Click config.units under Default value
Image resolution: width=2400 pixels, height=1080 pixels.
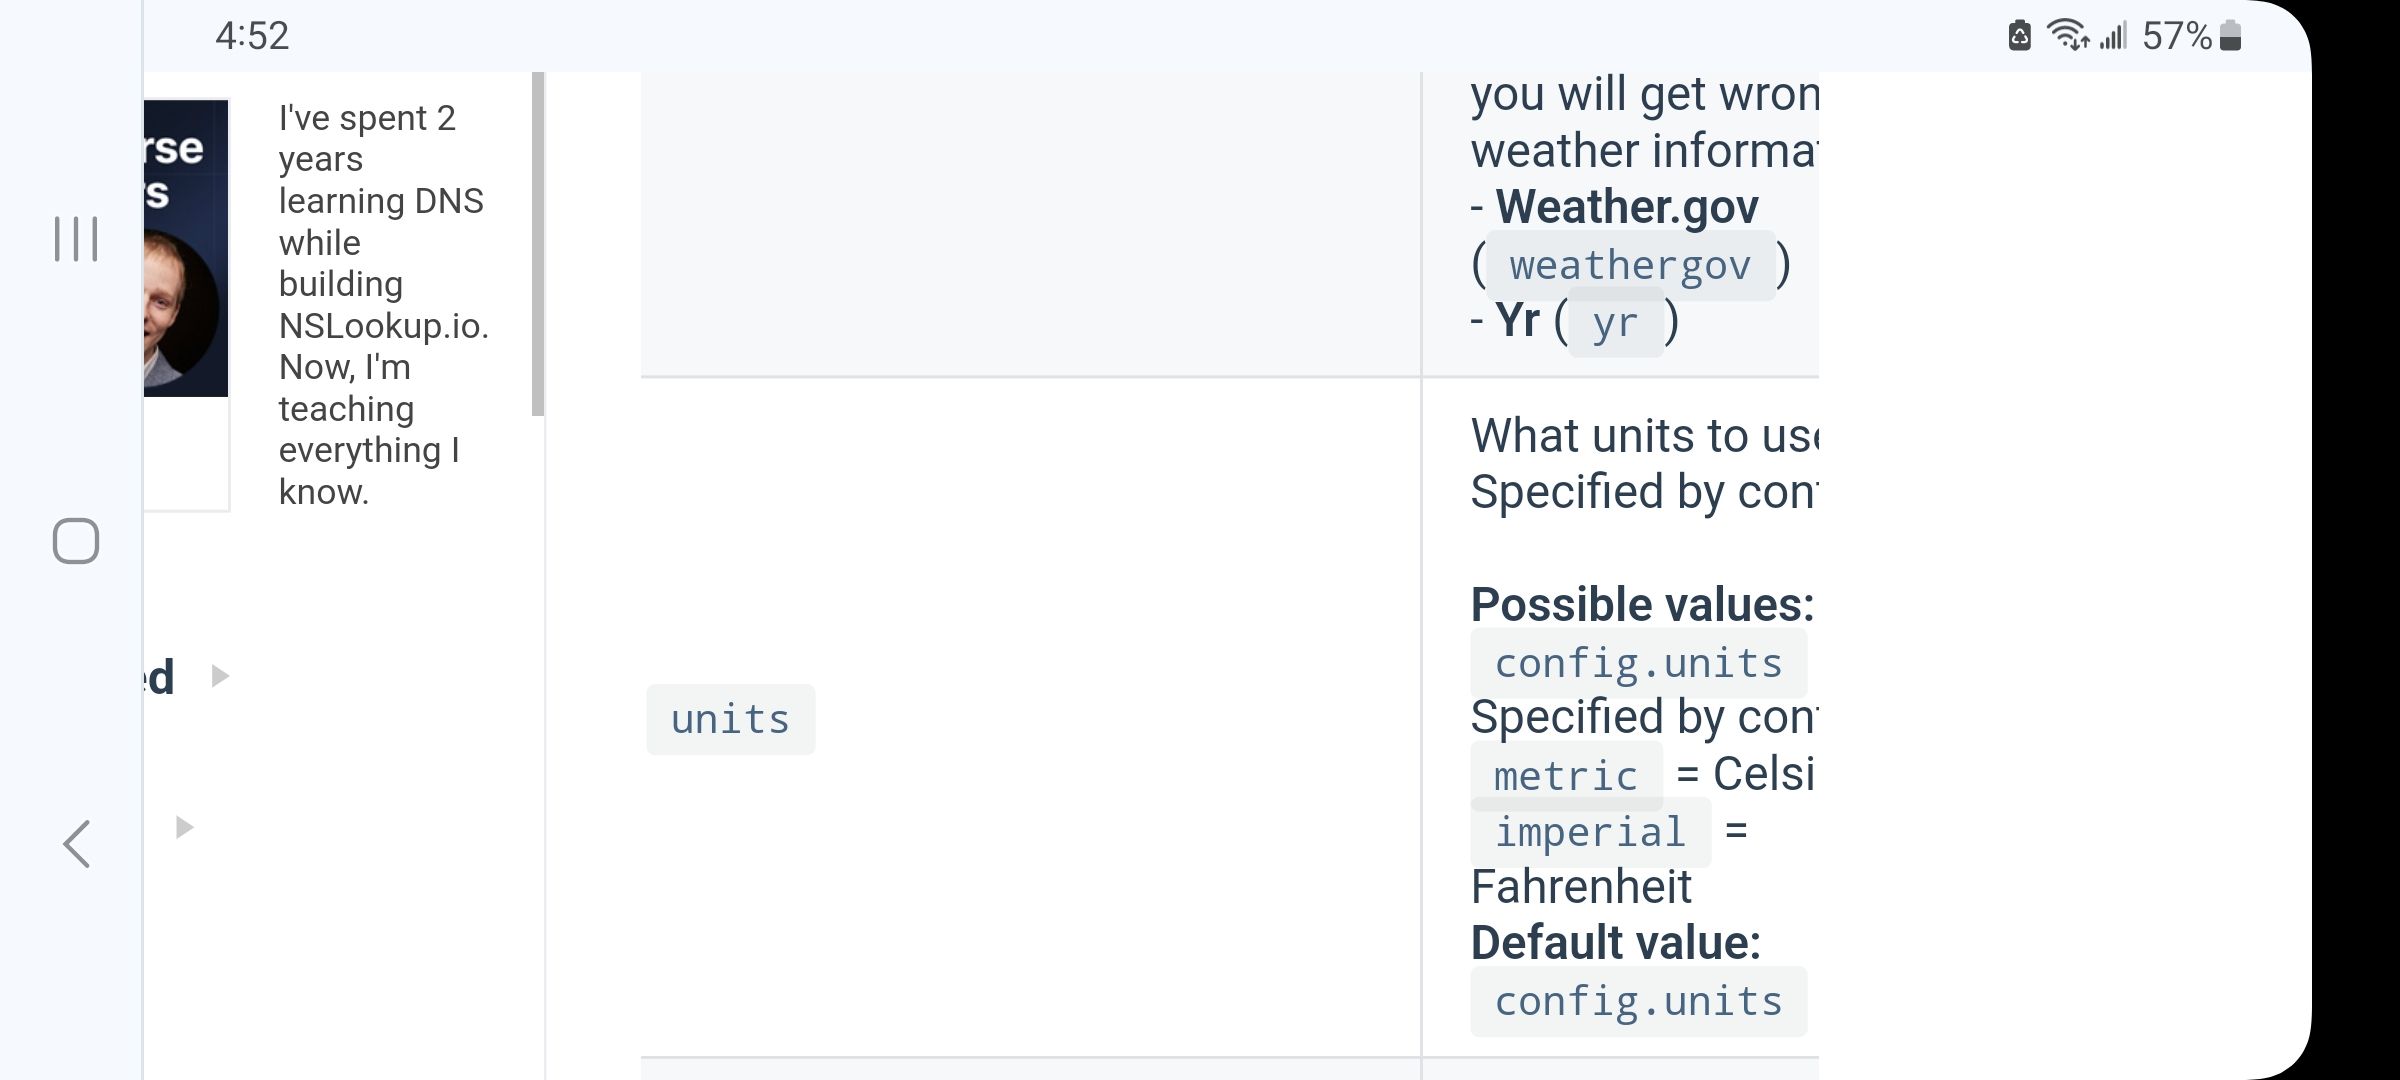tap(1638, 1001)
